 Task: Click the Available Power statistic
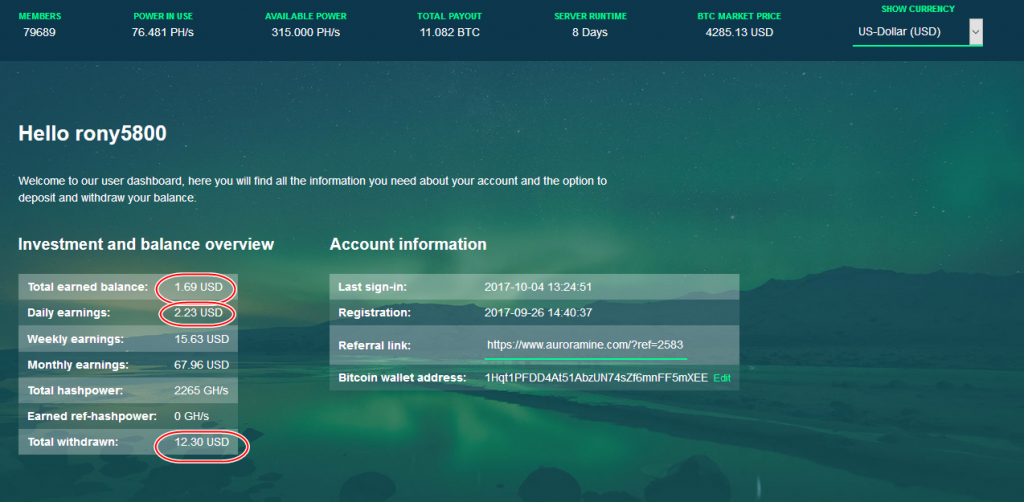click(x=305, y=32)
